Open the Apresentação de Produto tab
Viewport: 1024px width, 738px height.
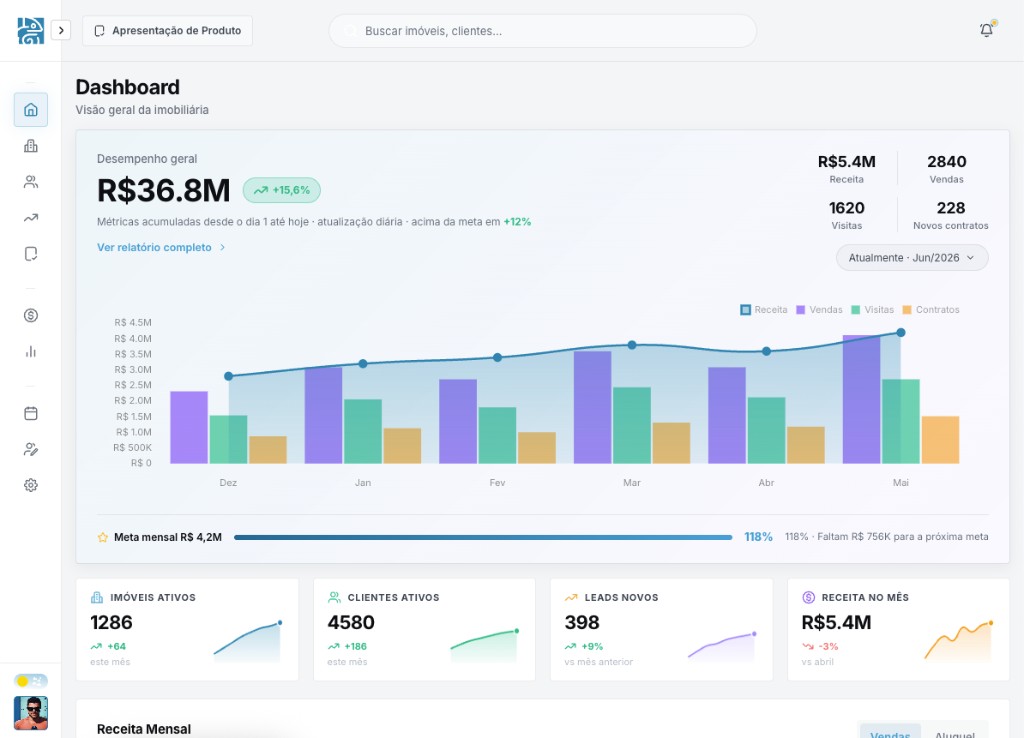pos(168,31)
